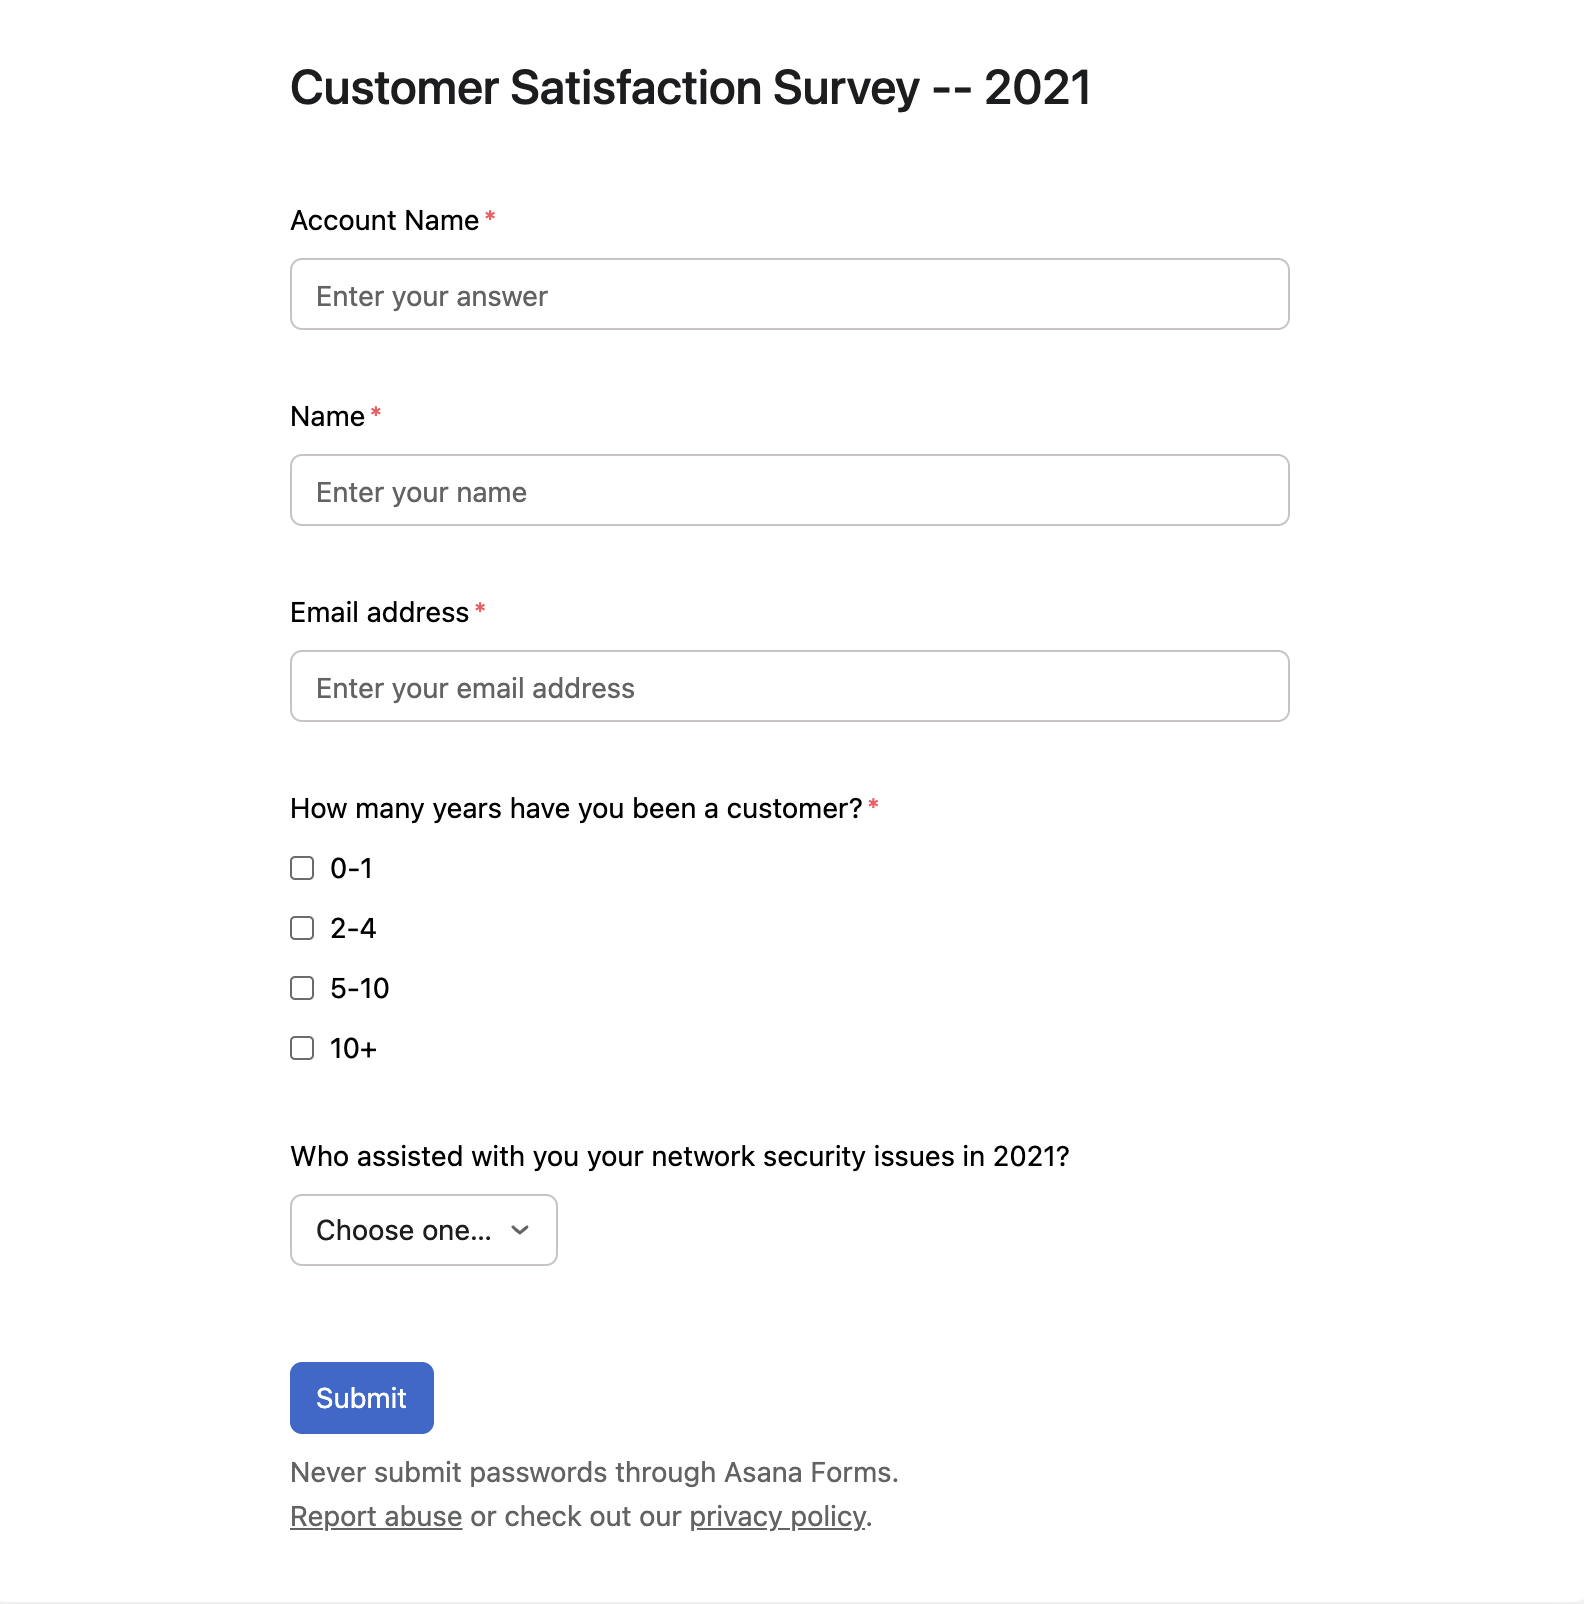Image resolution: width=1584 pixels, height=1604 pixels.
Task: Tick the 0-1 years checkbox
Action: coord(302,868)
